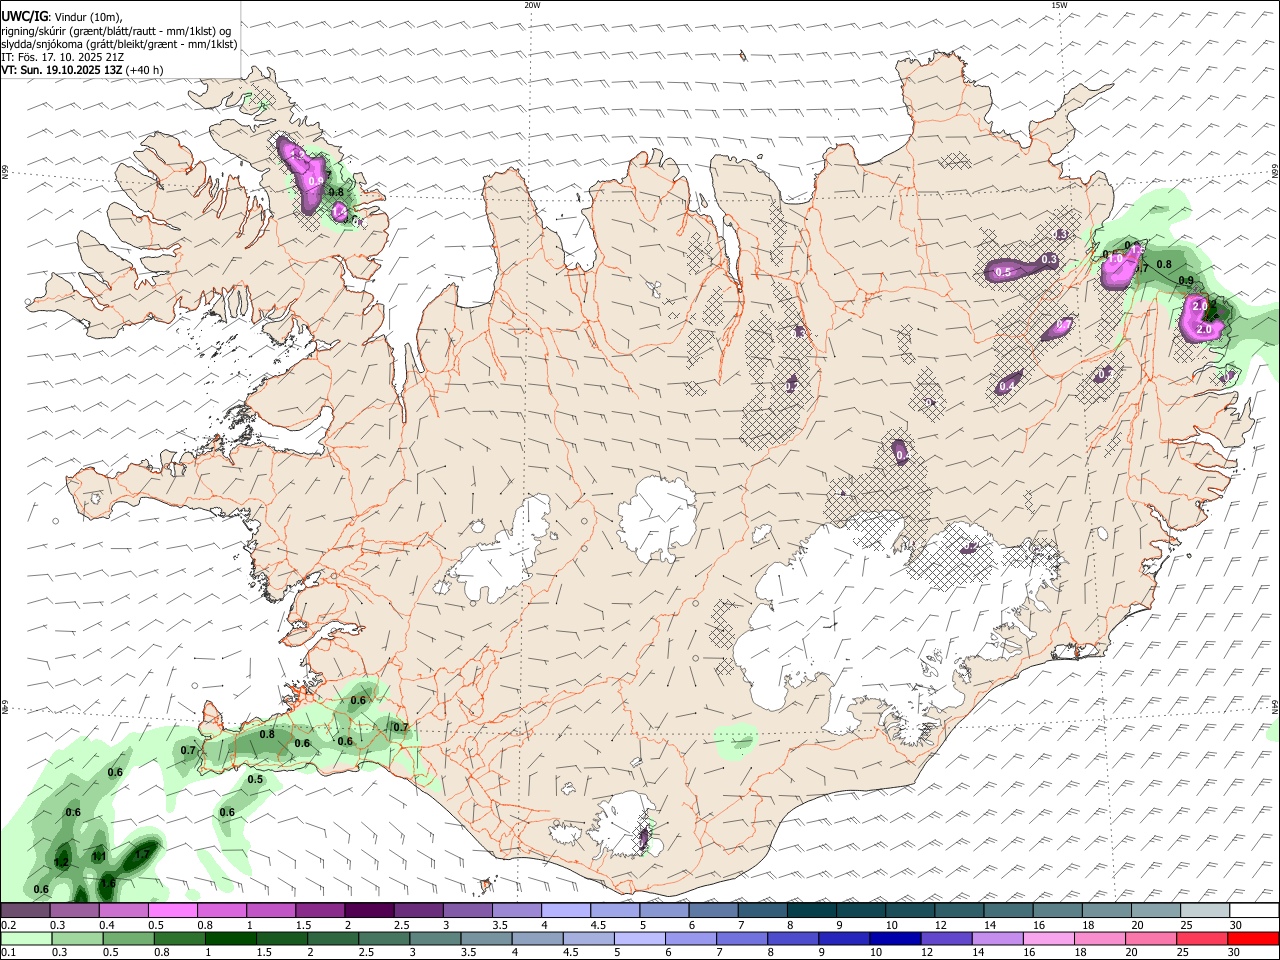Viewport: 1280px width, 960px height.
Task: Click the white 0.5 value on purple snow patch
Action: click(x=1003, y=272)
